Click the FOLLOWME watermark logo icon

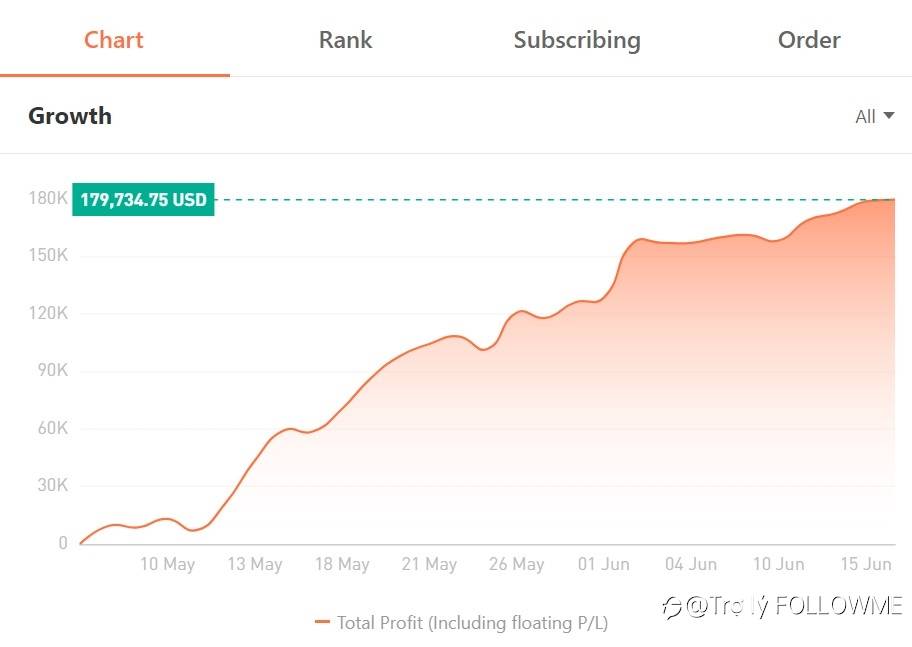[672, 607]
